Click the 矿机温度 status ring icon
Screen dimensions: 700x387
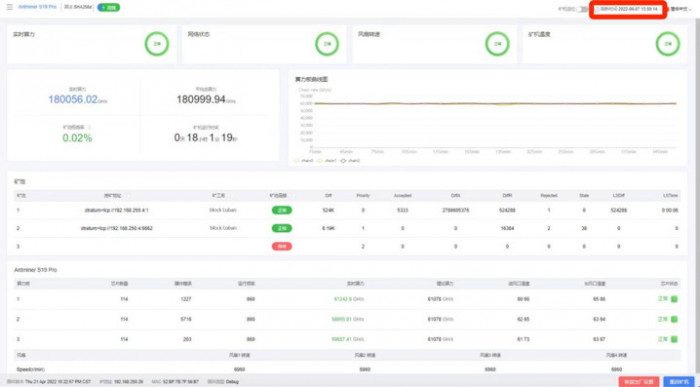(x=668, y=44)
